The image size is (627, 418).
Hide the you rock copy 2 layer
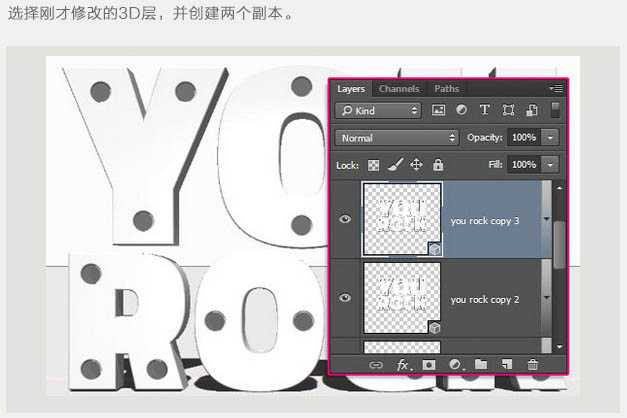(346, 298)
